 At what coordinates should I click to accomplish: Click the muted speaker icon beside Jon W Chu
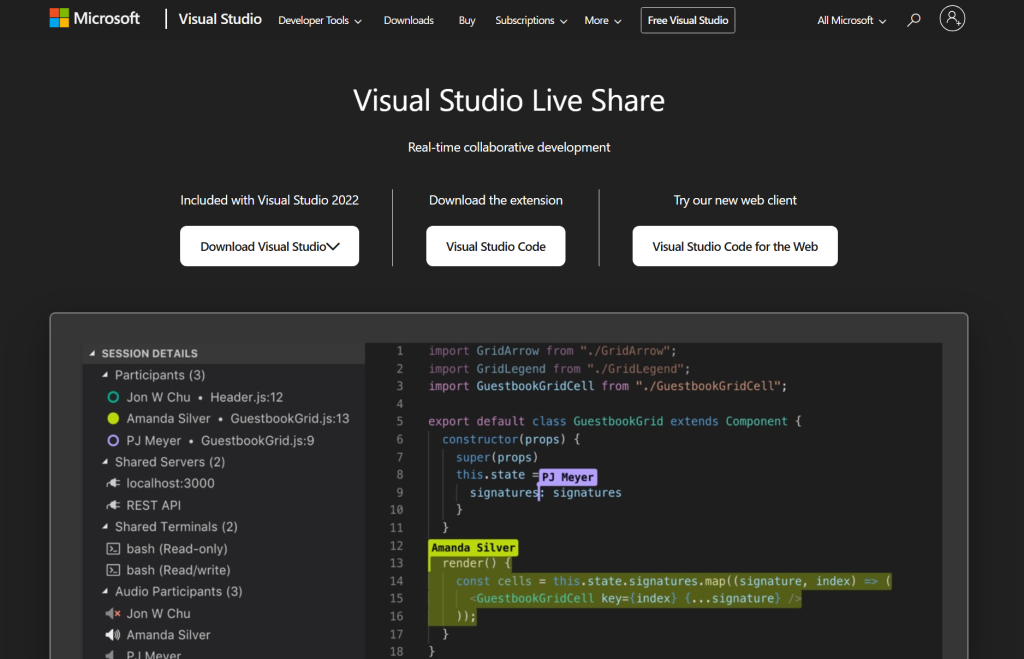(x=113, y=614)
